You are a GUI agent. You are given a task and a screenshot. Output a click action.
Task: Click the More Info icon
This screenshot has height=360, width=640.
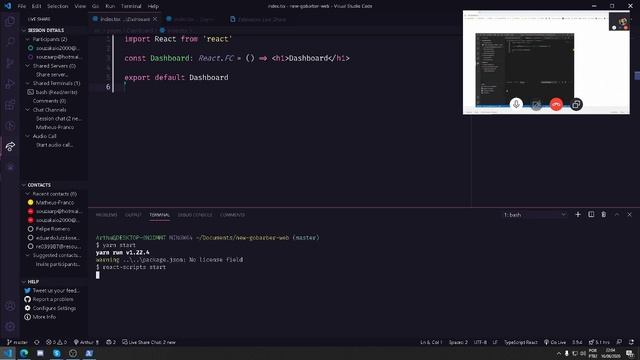click(x=27, y=317)
